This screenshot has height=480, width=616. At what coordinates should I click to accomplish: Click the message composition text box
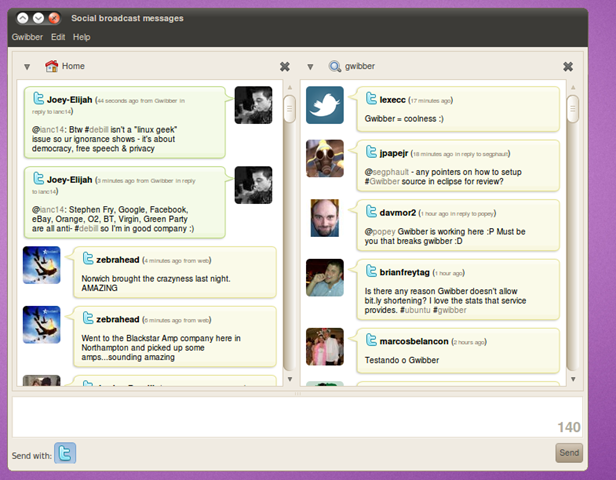pos(297,417)
